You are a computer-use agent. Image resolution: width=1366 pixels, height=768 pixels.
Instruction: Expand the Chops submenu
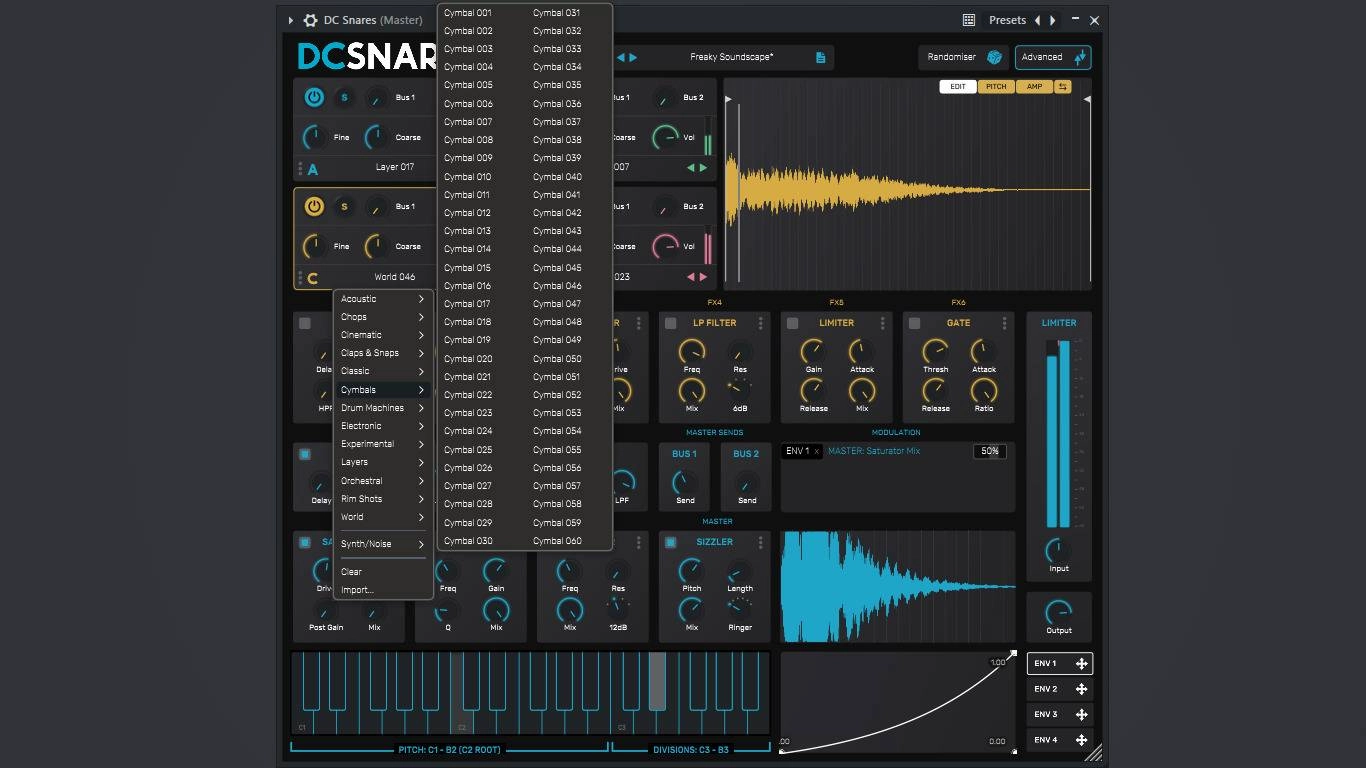383,317
